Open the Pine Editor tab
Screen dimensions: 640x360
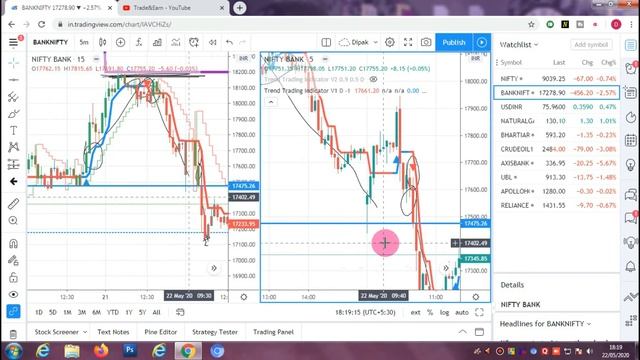161,332
